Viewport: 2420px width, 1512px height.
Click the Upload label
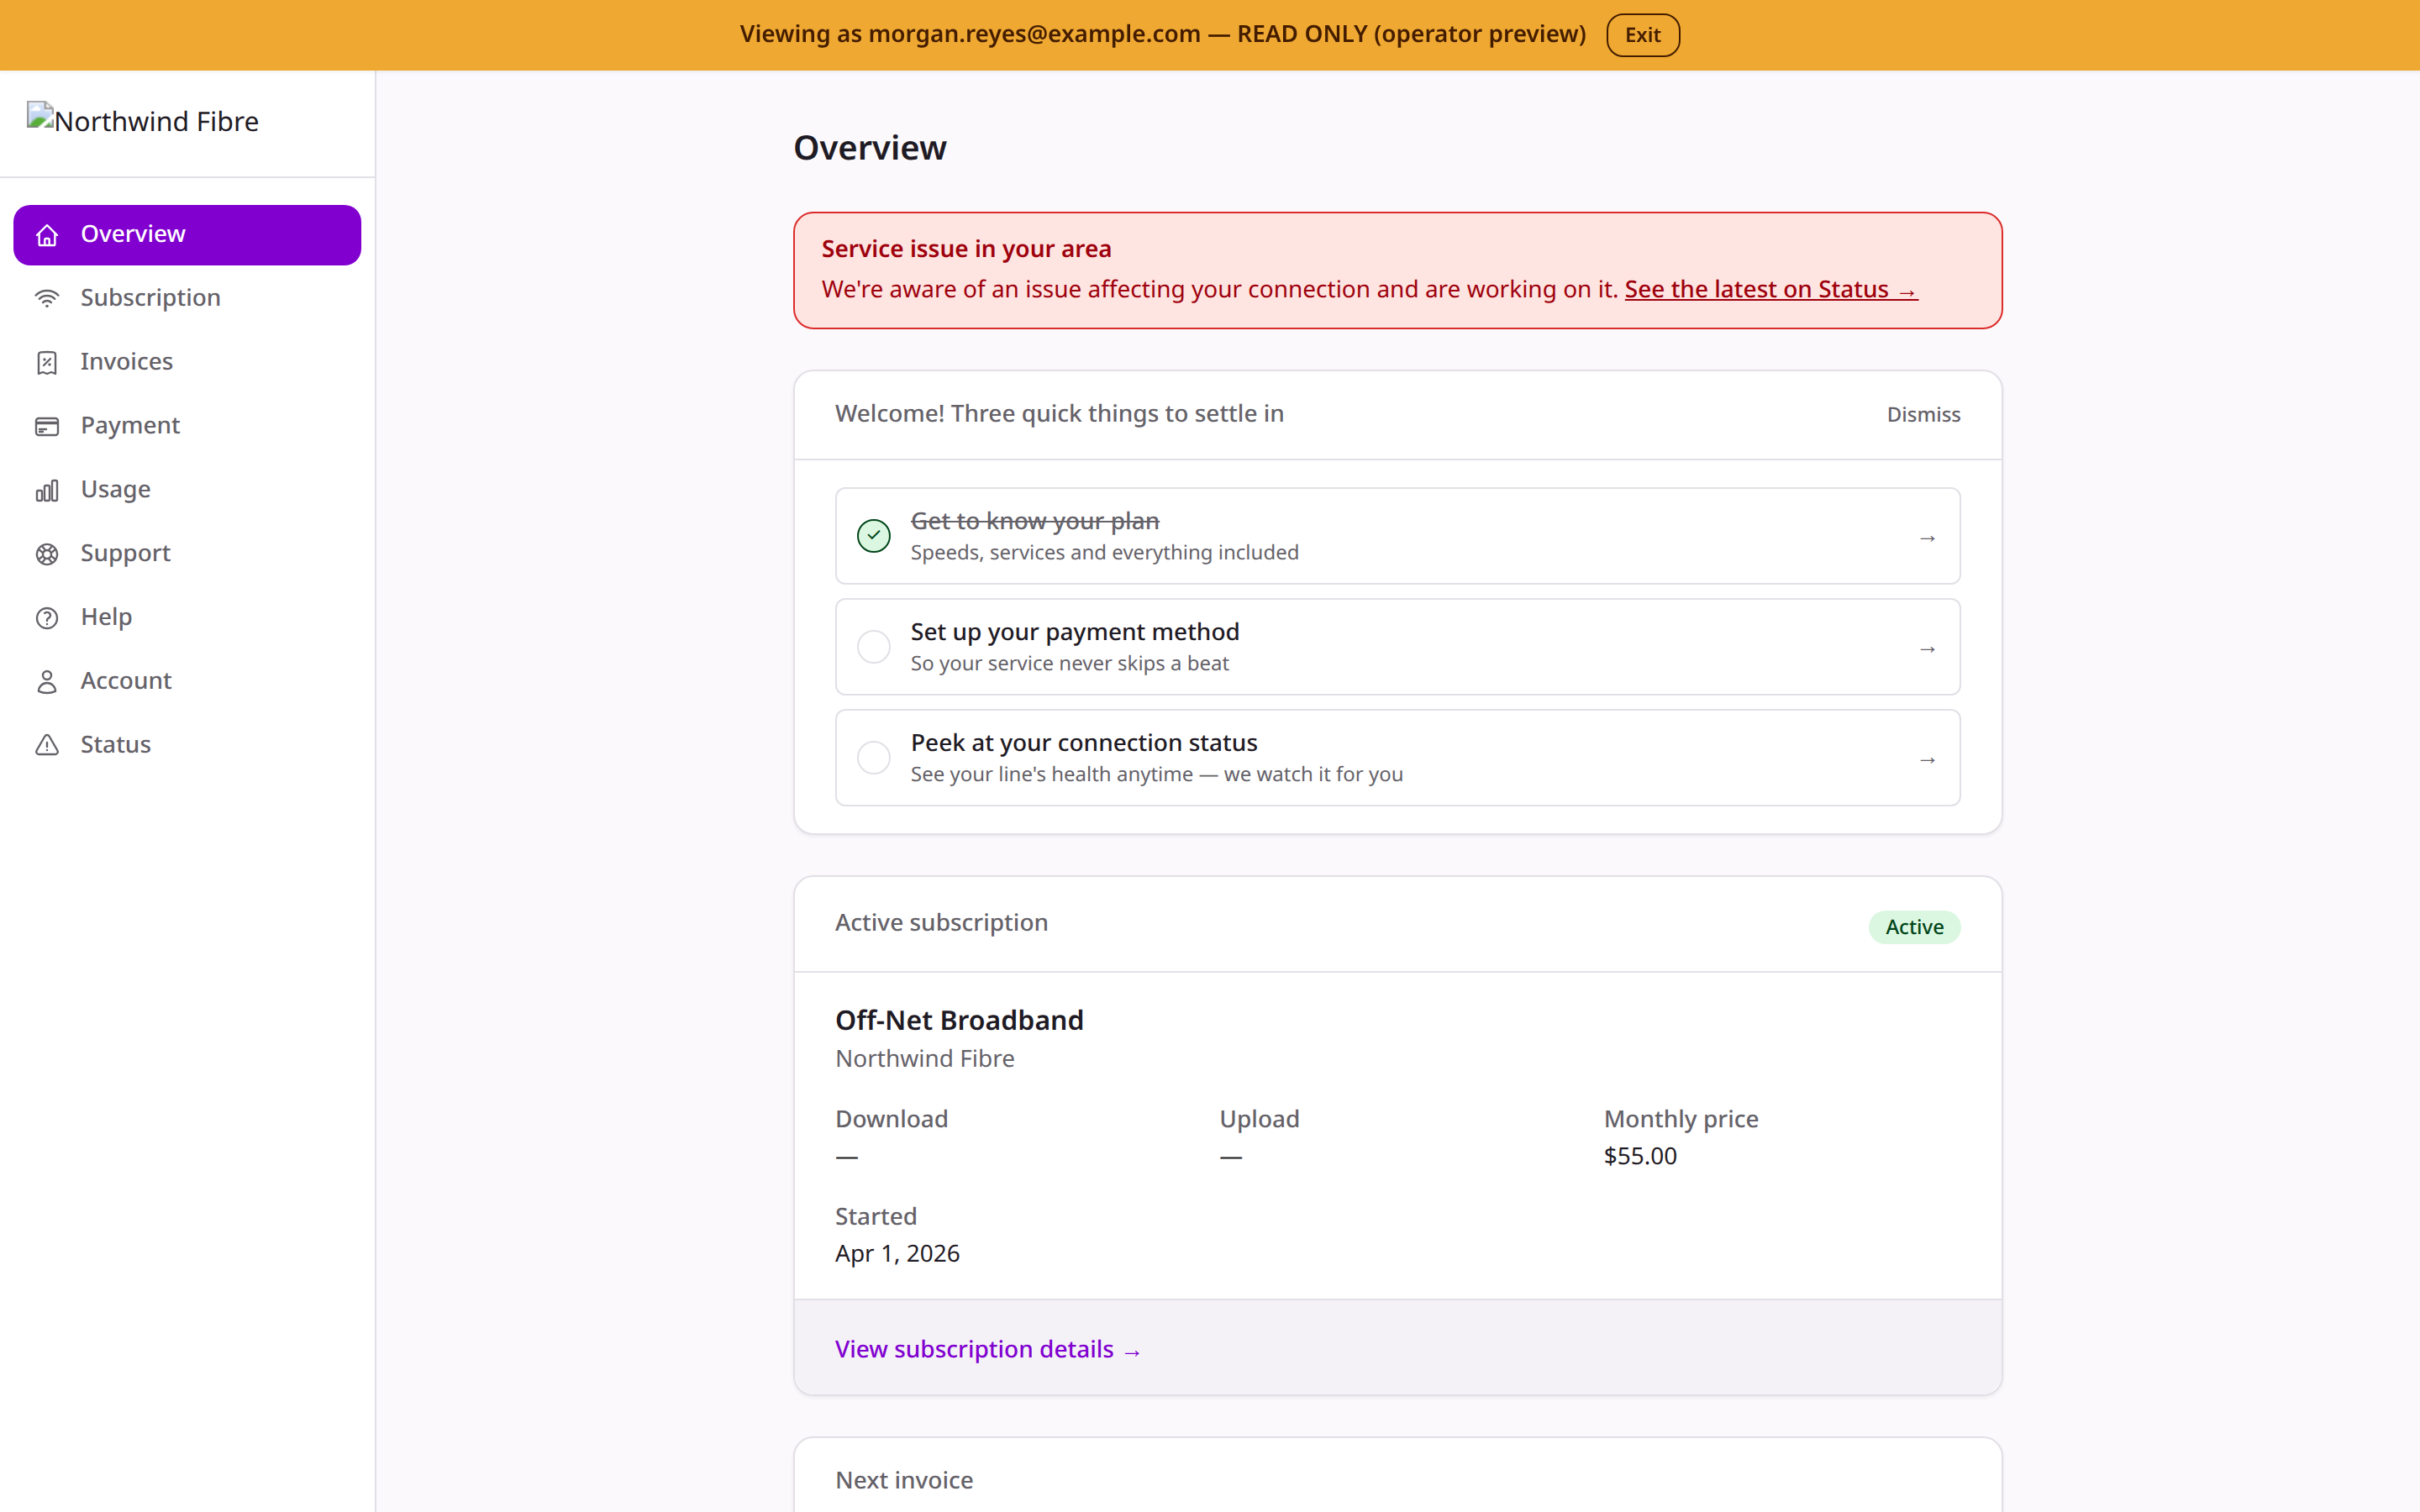[1259, 1119]
